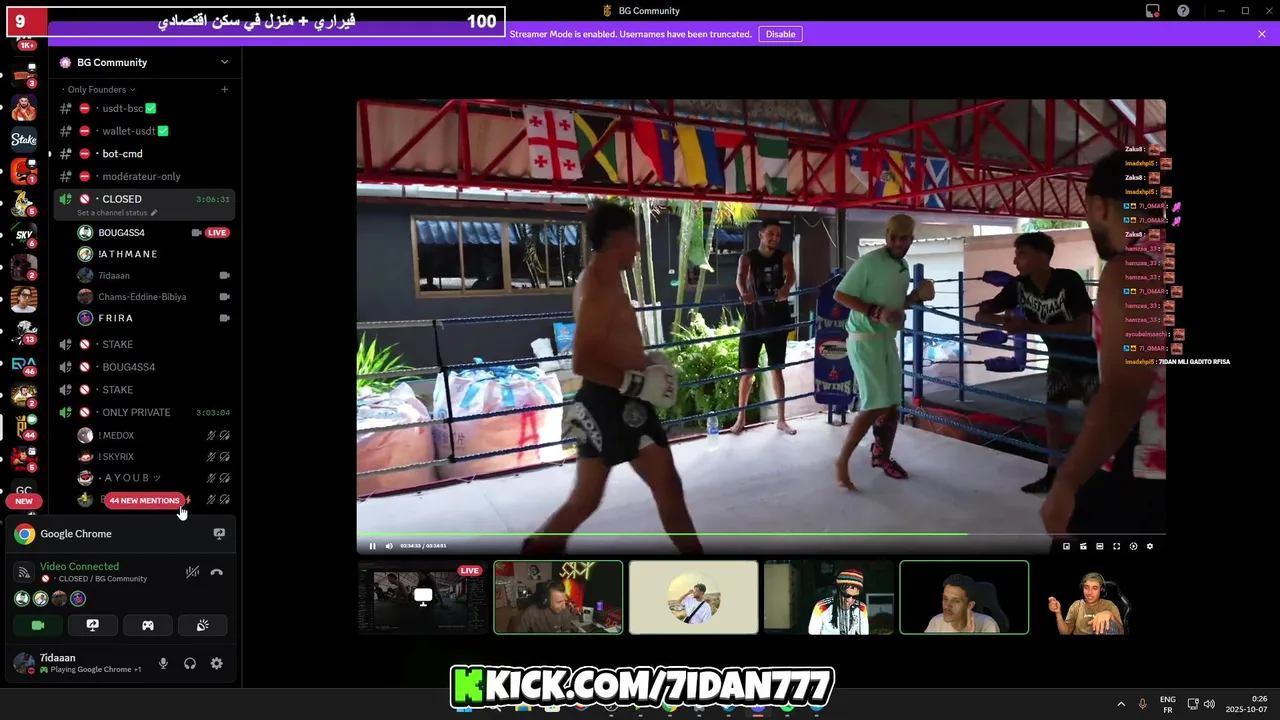Join the ONLY PRIVATE voice channel

pyautogui.click(x=145, y=412)
